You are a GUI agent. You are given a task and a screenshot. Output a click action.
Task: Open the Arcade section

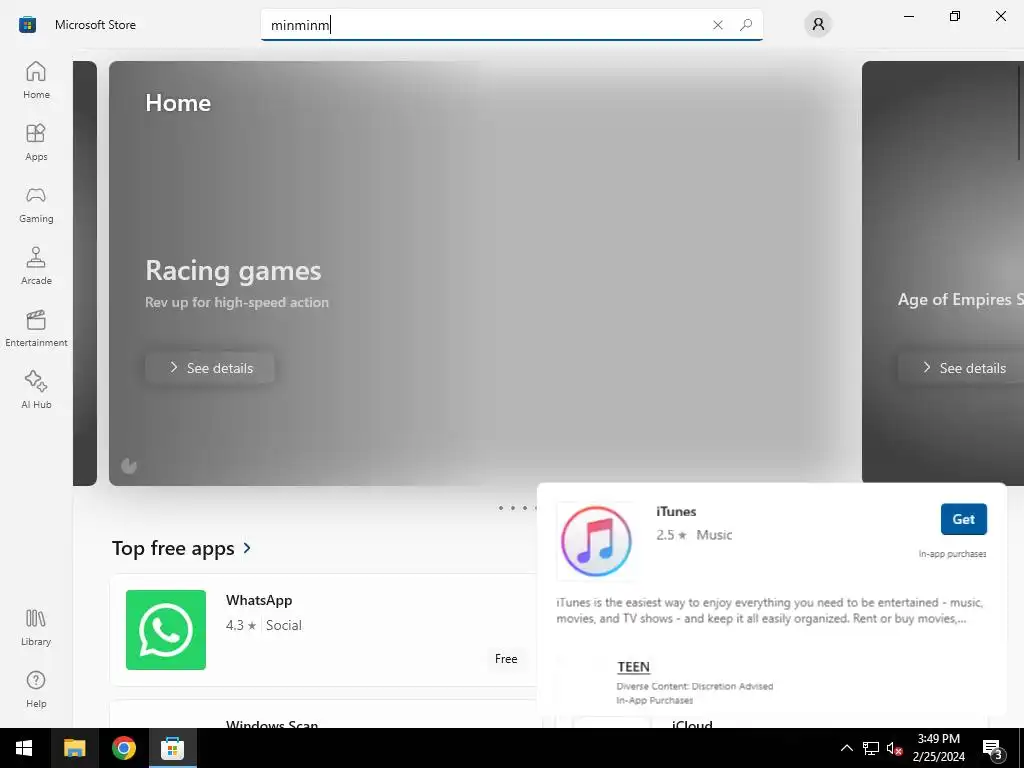[36, 266]
